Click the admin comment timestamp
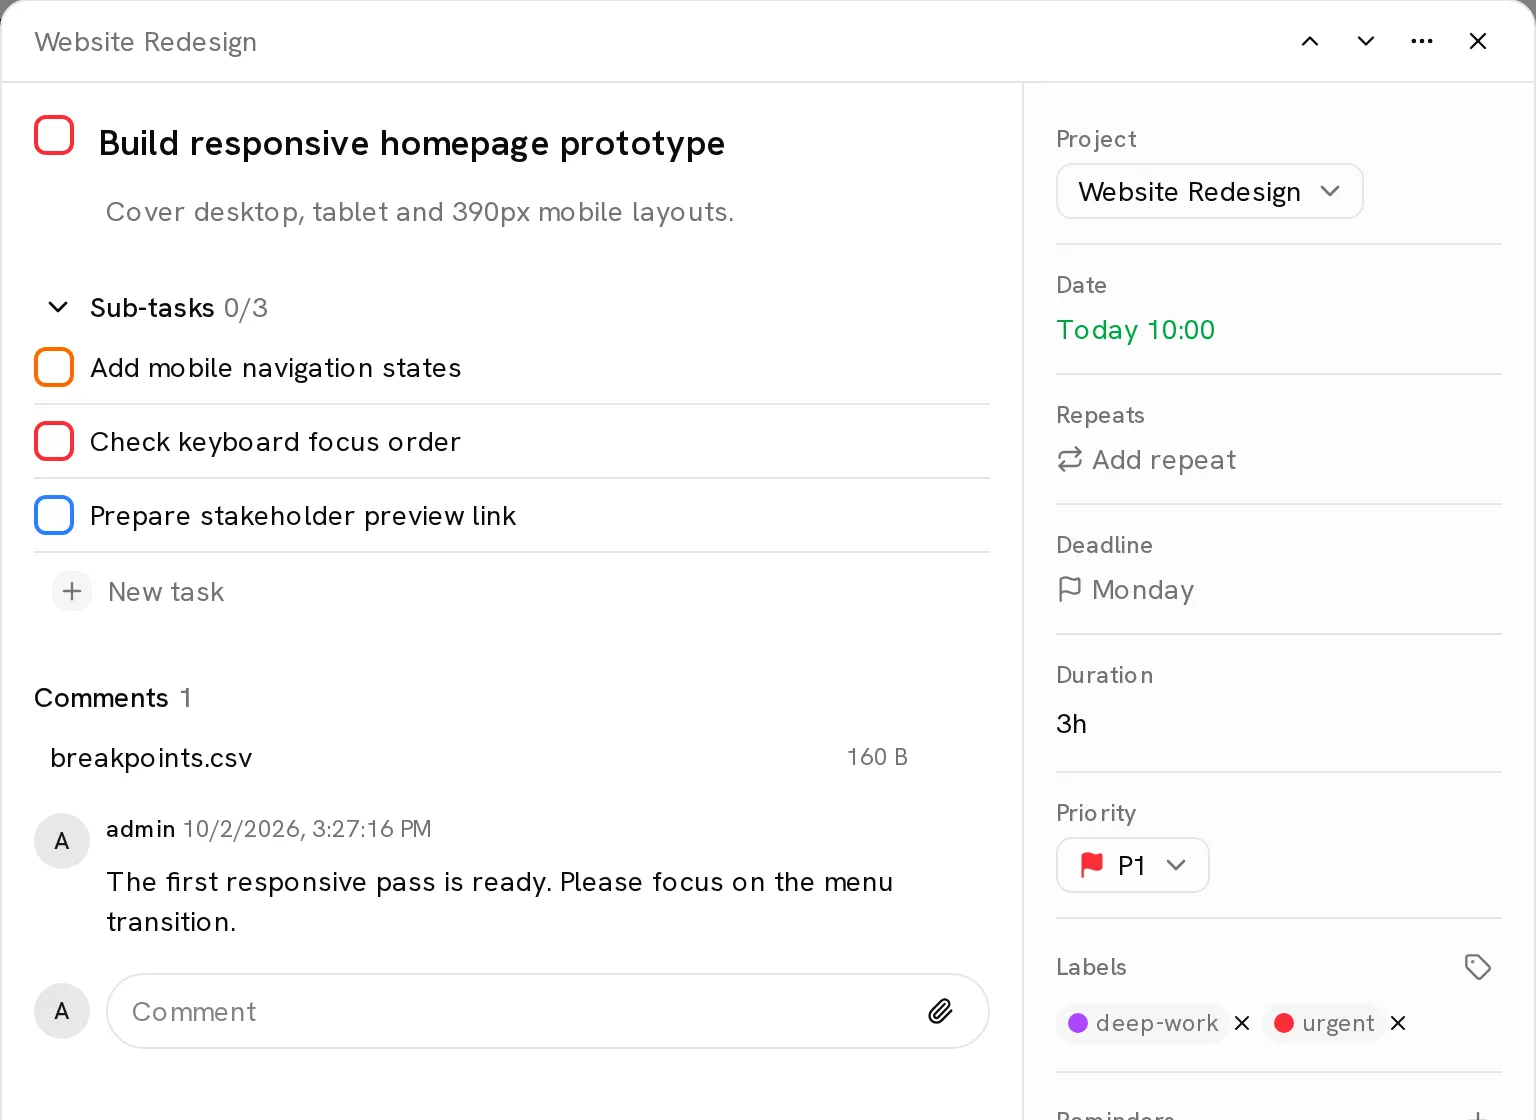The height and width of the screenshot is (1120, 1536). pyautogui.click(x=307, y=829)
